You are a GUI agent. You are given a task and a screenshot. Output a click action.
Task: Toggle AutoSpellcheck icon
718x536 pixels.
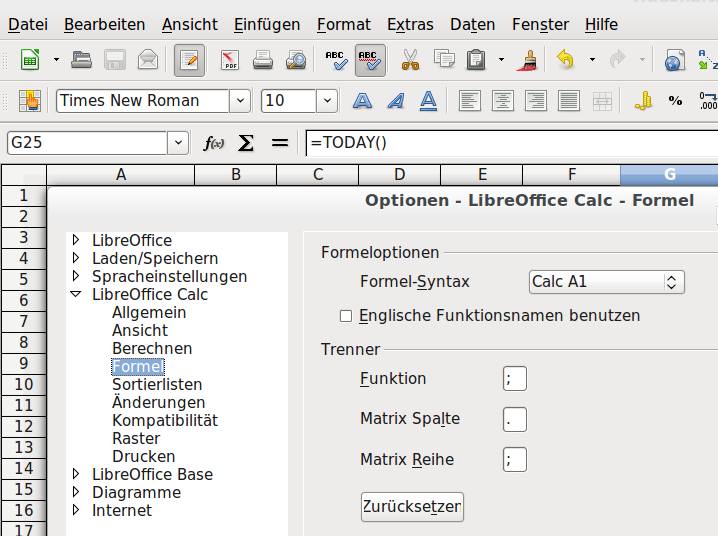tap(370, 60)
